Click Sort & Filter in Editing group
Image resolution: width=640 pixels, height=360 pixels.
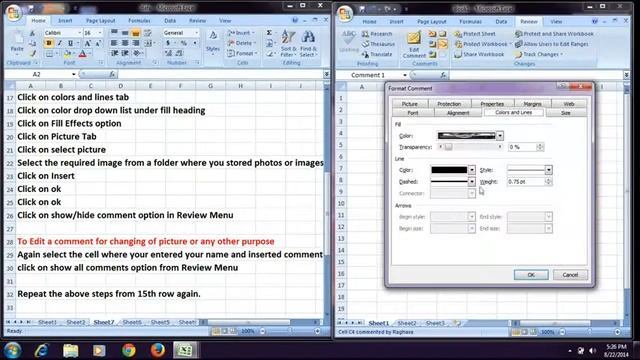pos(288,43)
